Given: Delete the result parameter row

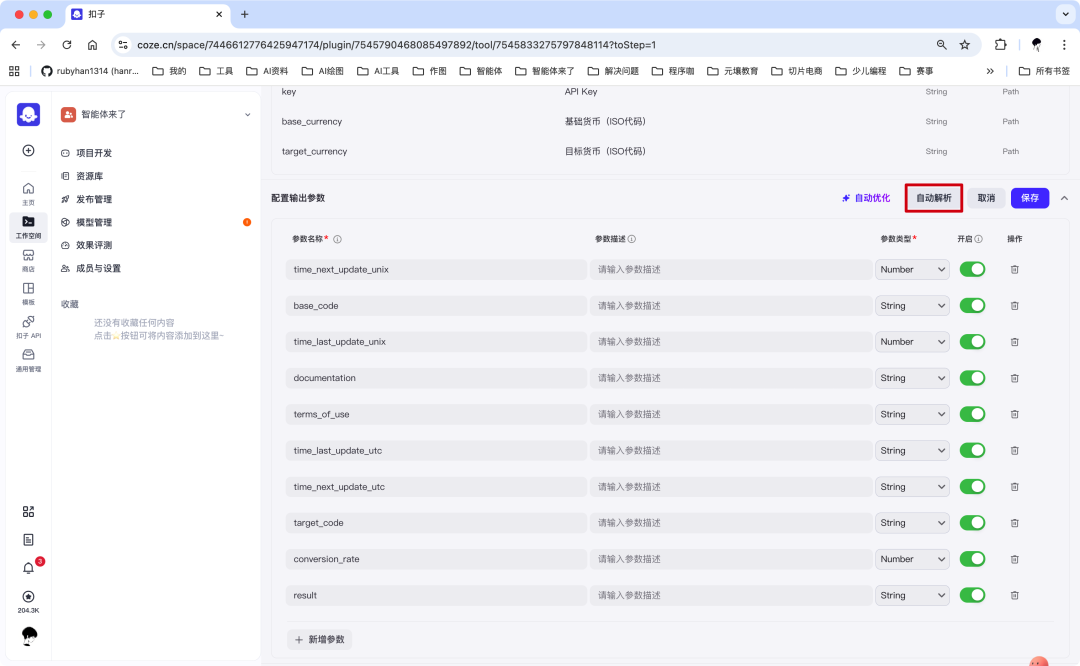Looking at the screenshot, I should pyautogui.click(x=1015, y=596).
